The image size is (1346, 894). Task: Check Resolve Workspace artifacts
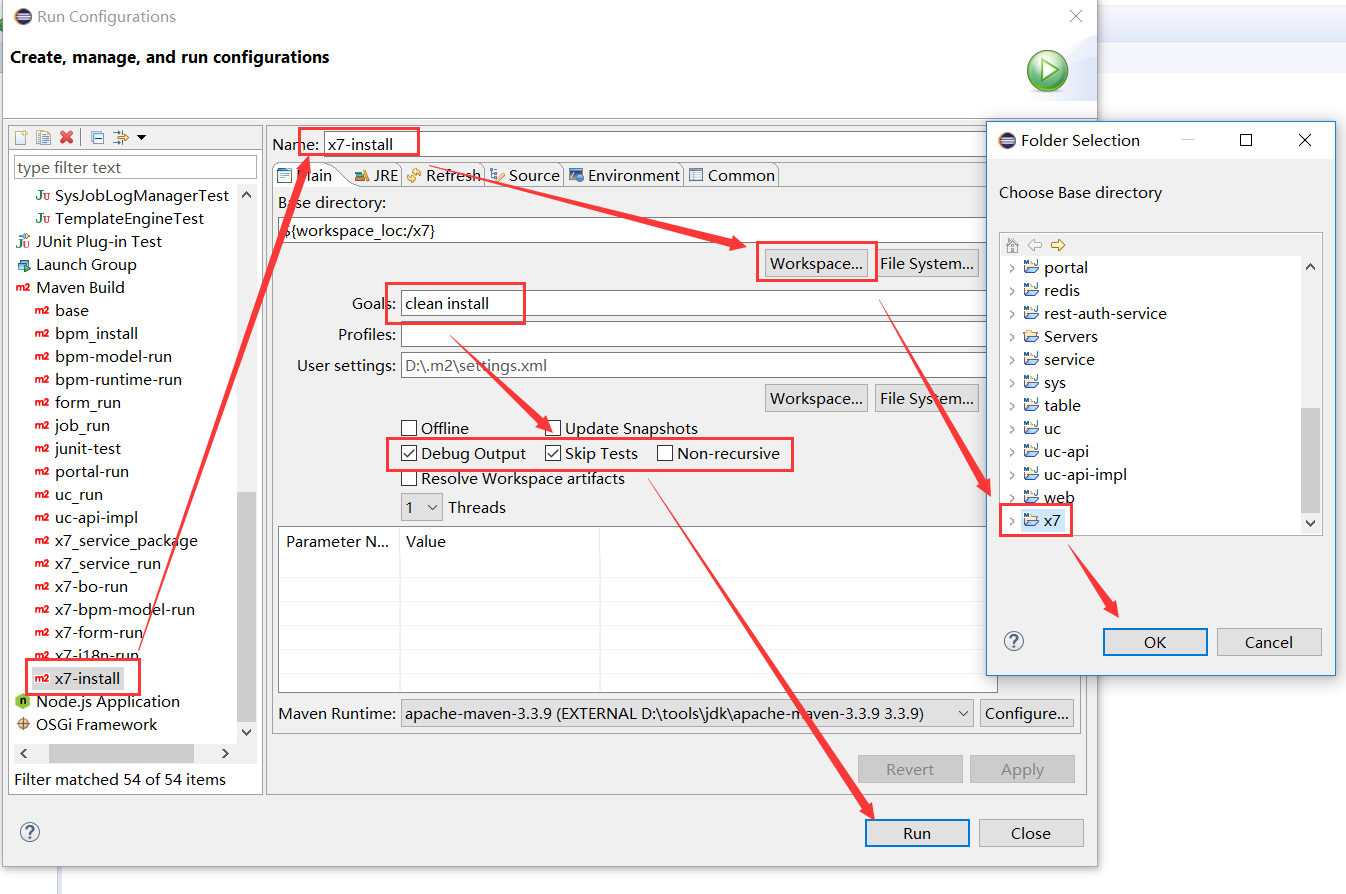click(x=409, y=478)
